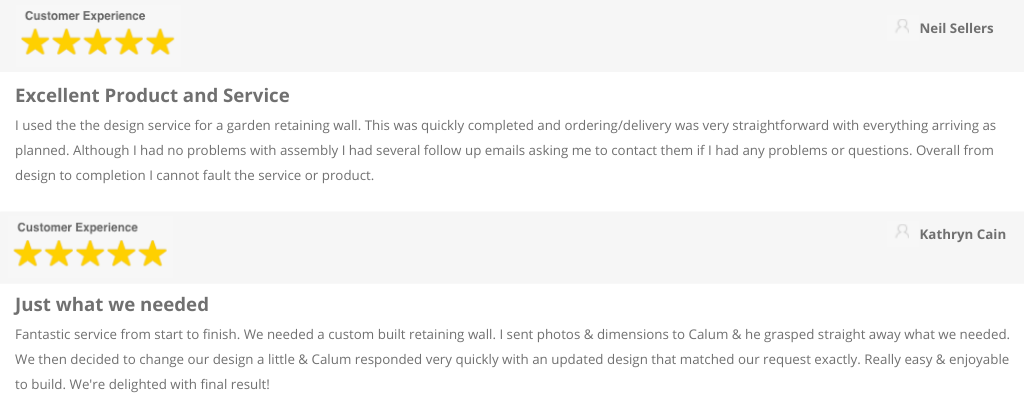The height and width of the screenshot is (401, 1024).
Task: Click the third star in Neil Sellers' rating
Action: [x=97, y=43]
